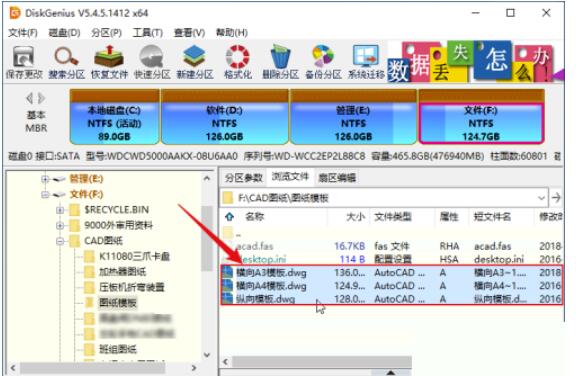576x376 pixels.
Task: Click the next disk right arrow
Action: (42, 98)
